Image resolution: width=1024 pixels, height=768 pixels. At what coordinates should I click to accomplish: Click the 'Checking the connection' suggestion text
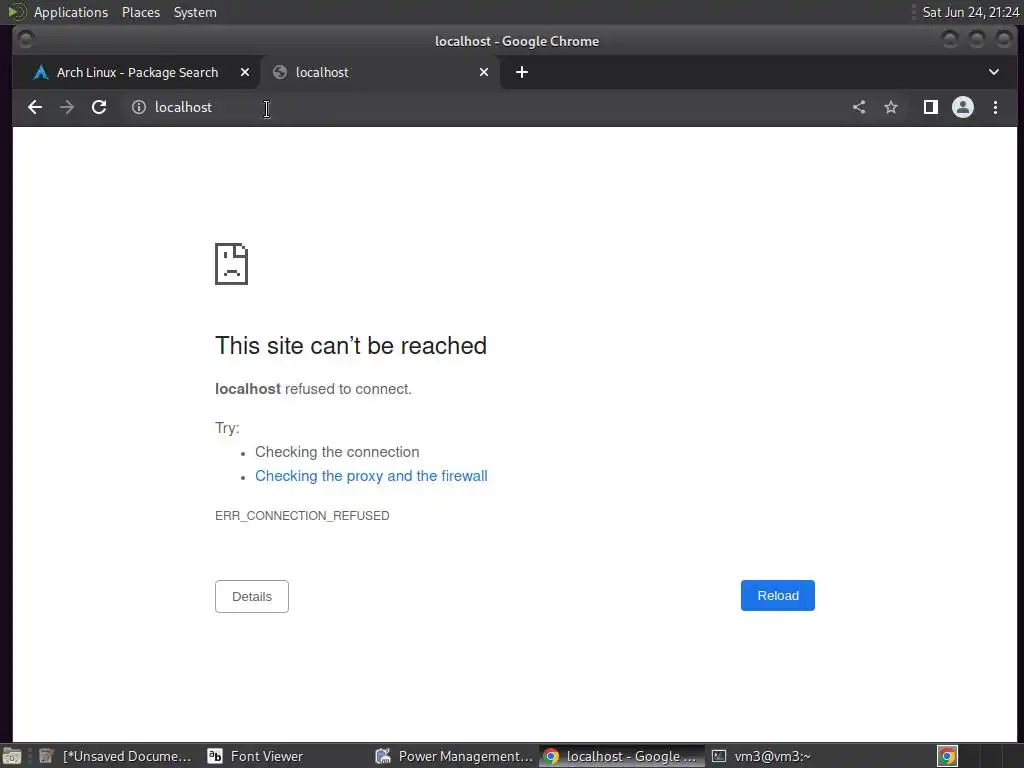tap(337, 452)
